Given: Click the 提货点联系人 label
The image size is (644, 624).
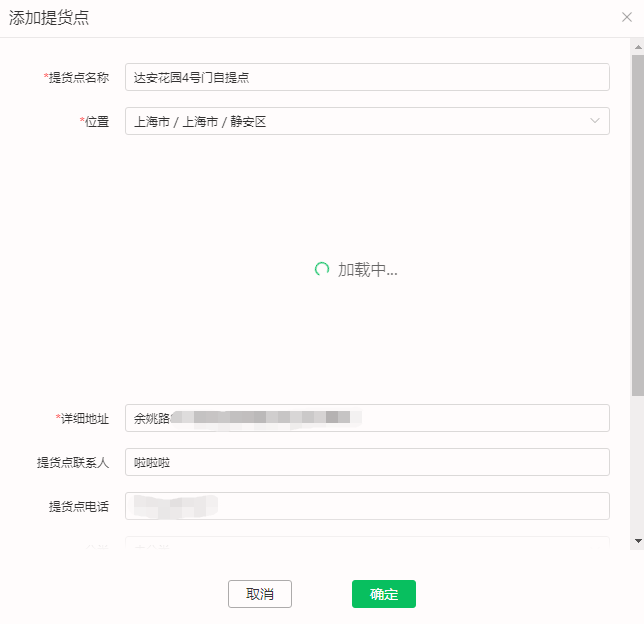Looking at the screenshot, I should click(73, 463).
